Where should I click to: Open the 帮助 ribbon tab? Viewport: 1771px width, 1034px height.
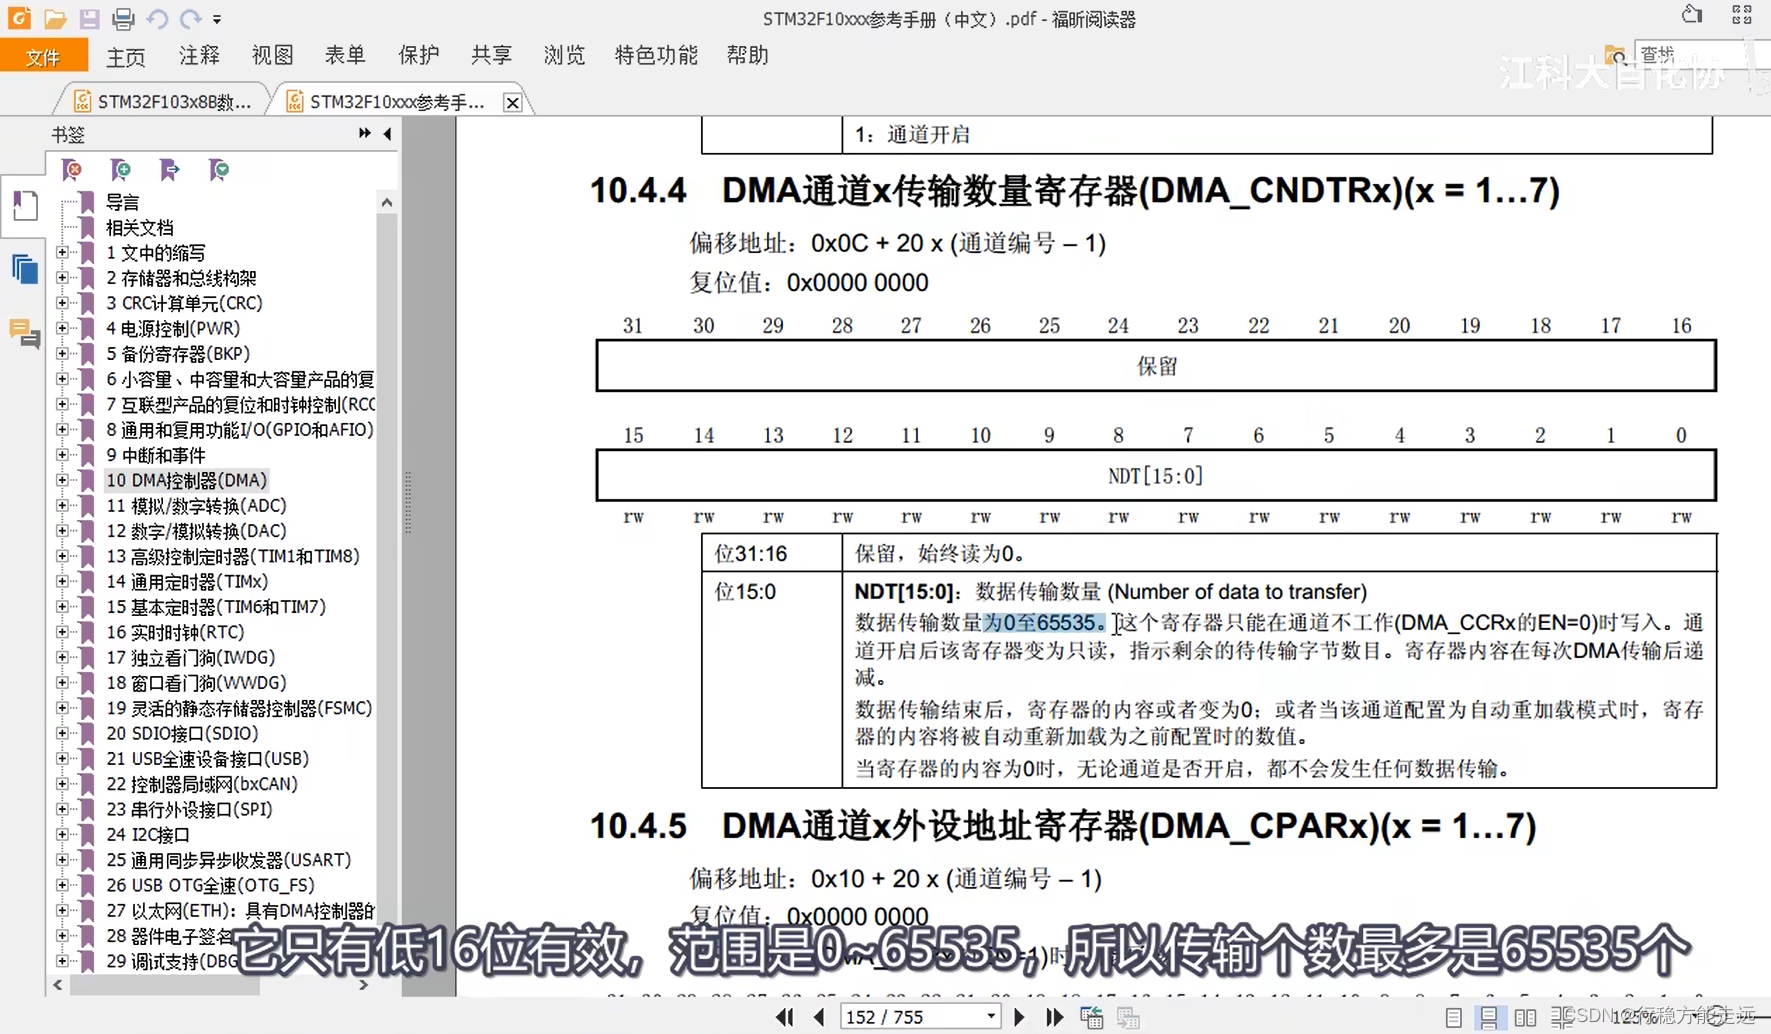(747, 55)
